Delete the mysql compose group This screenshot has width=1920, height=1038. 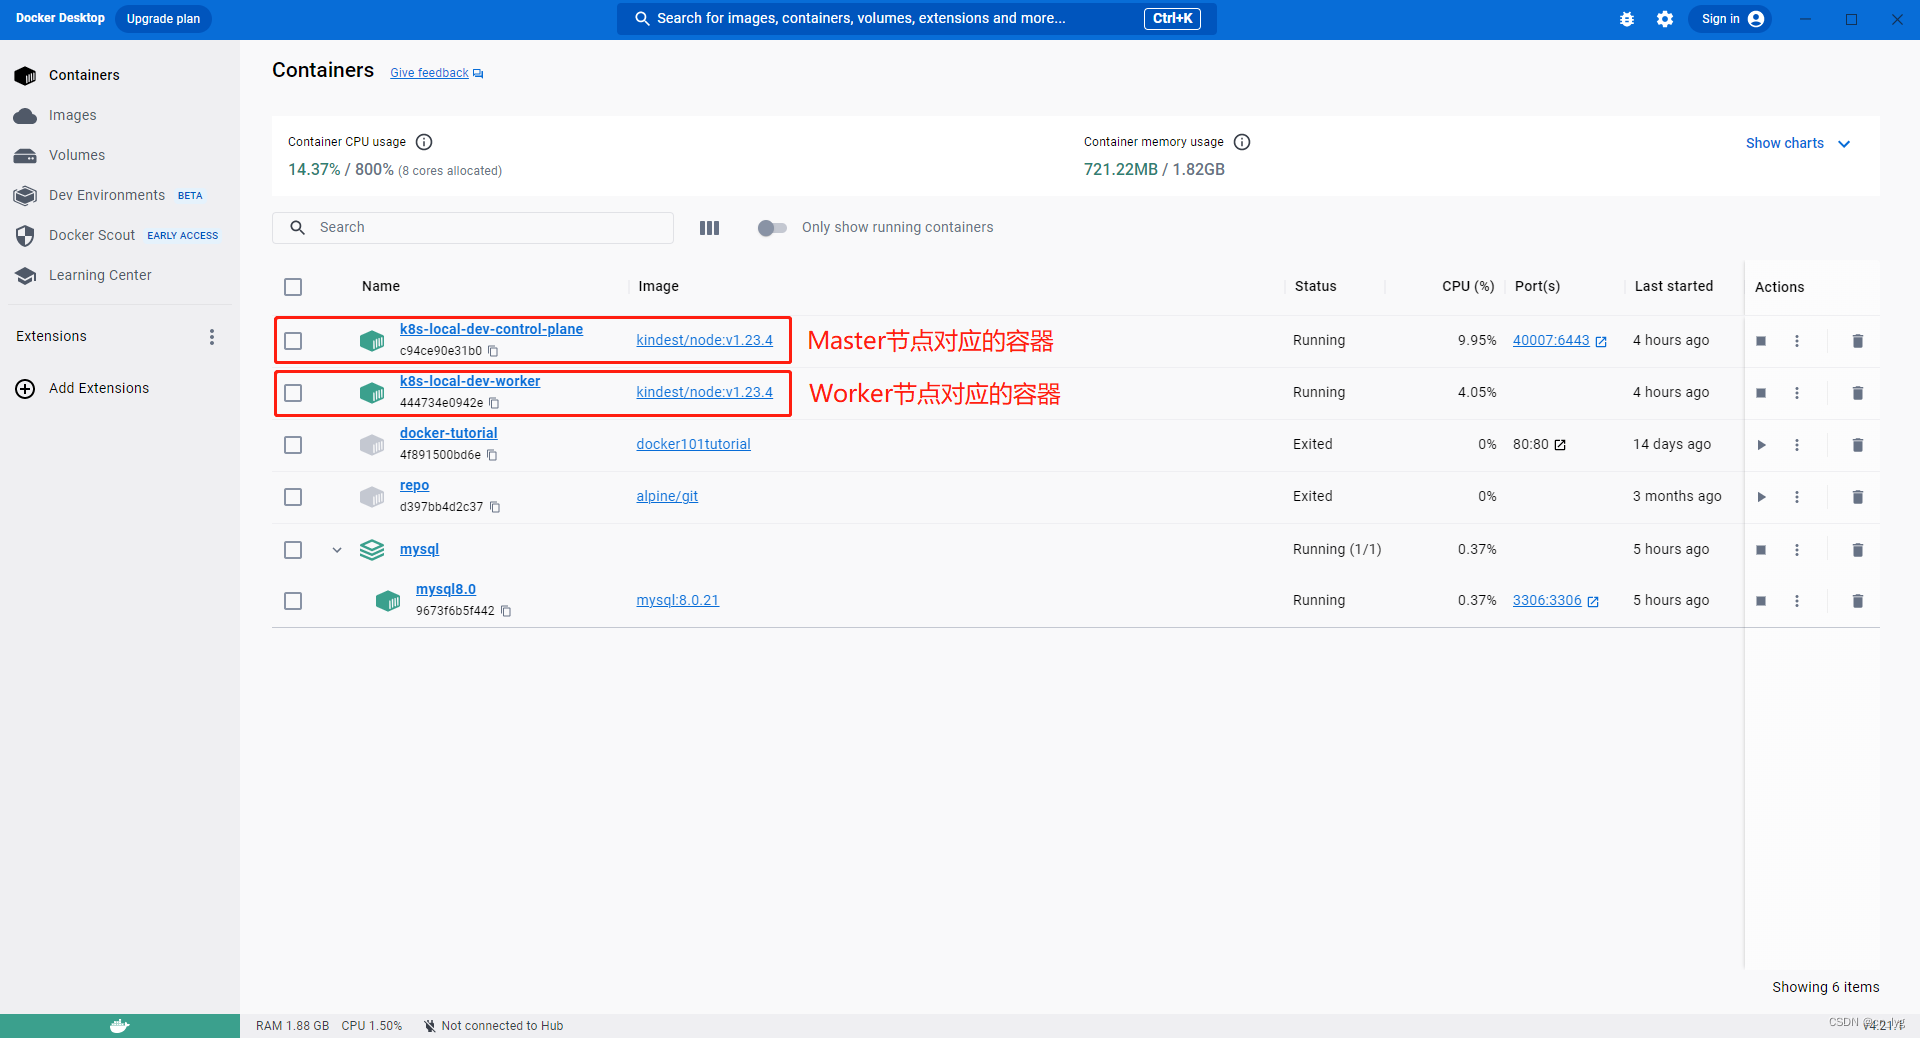point(1858,550)
